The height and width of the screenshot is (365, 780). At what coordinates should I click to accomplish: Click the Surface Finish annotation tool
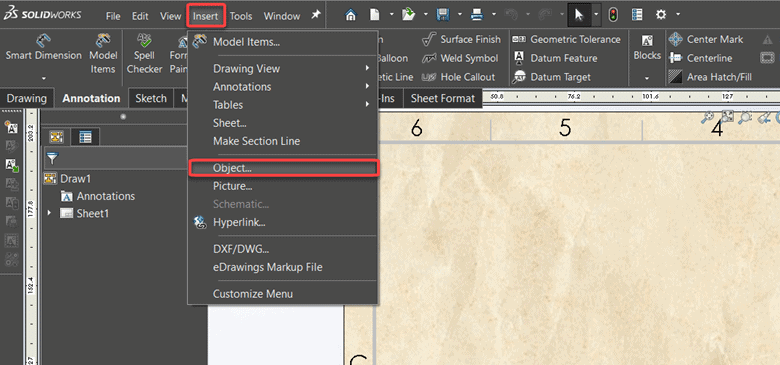(461, 39)
